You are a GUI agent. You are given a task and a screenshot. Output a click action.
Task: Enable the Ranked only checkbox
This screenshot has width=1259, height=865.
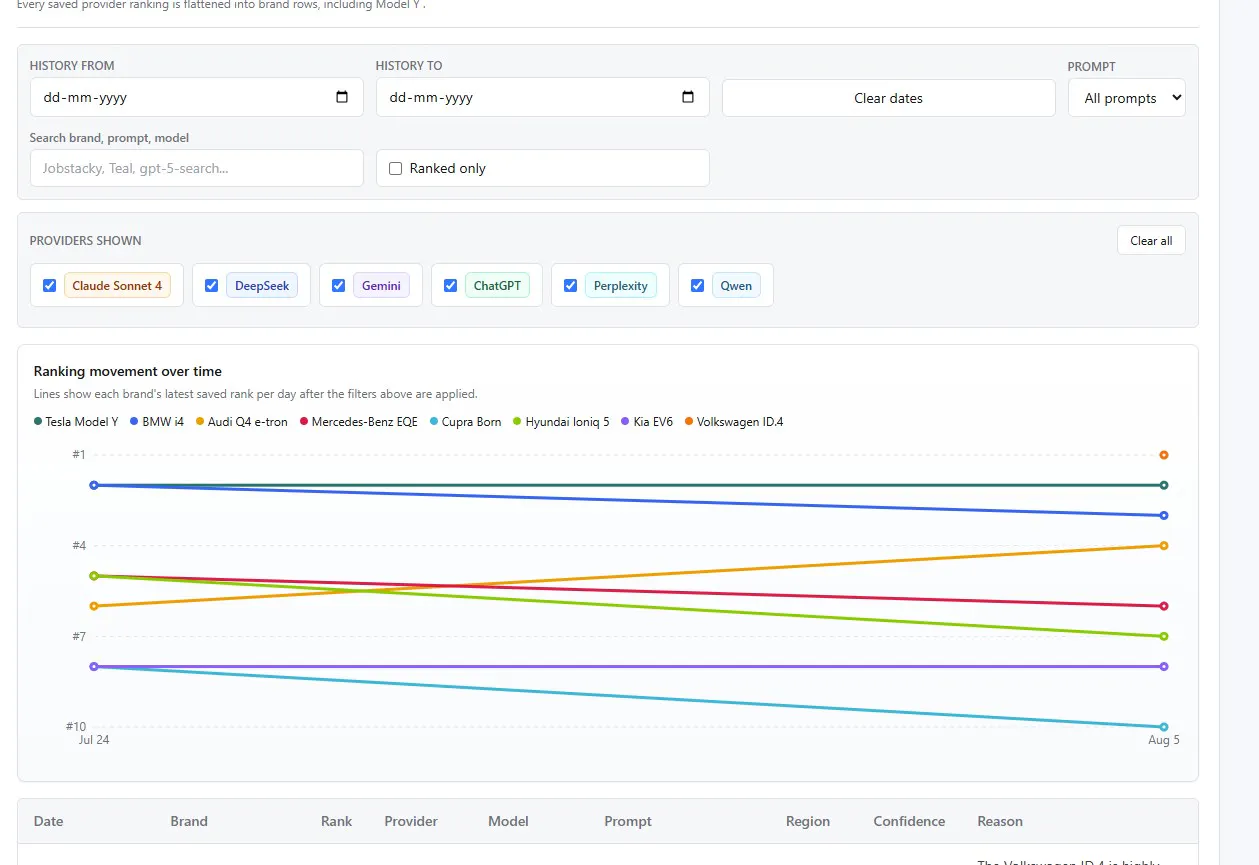(396, 168)
